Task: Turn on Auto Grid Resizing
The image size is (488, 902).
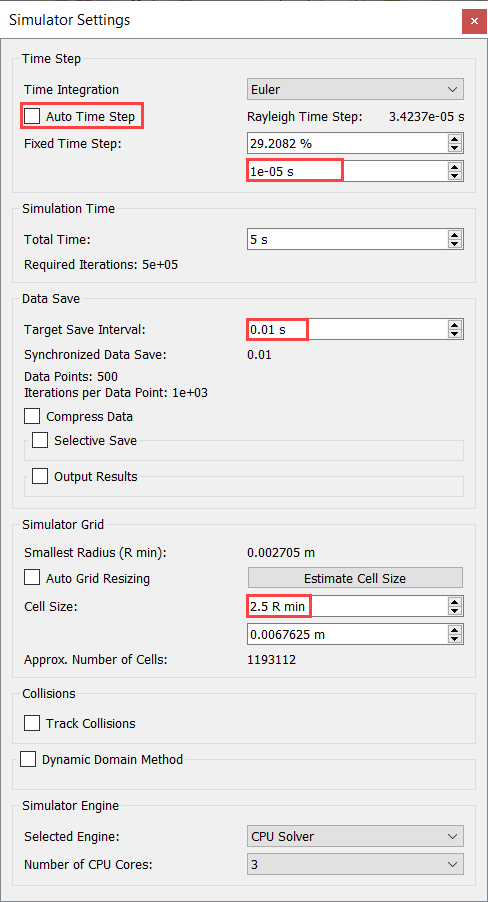Action: [x=32, y=578]
